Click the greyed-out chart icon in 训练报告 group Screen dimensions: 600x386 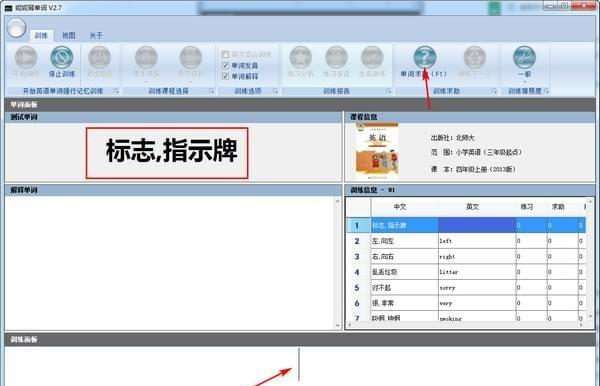coord(372,58)
